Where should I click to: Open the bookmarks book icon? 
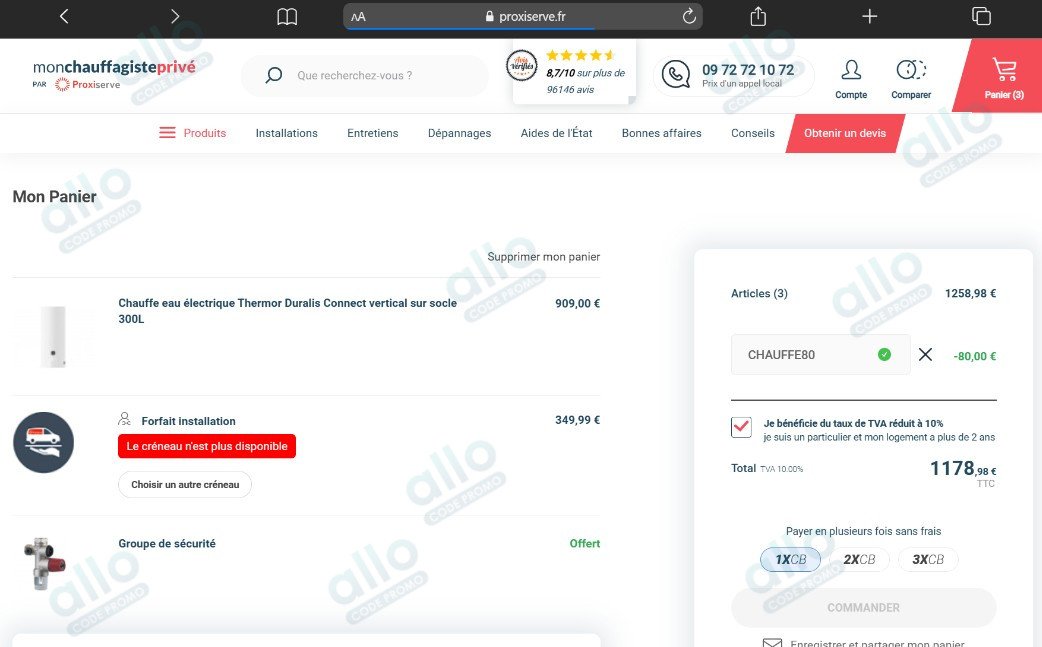point(287,17)
